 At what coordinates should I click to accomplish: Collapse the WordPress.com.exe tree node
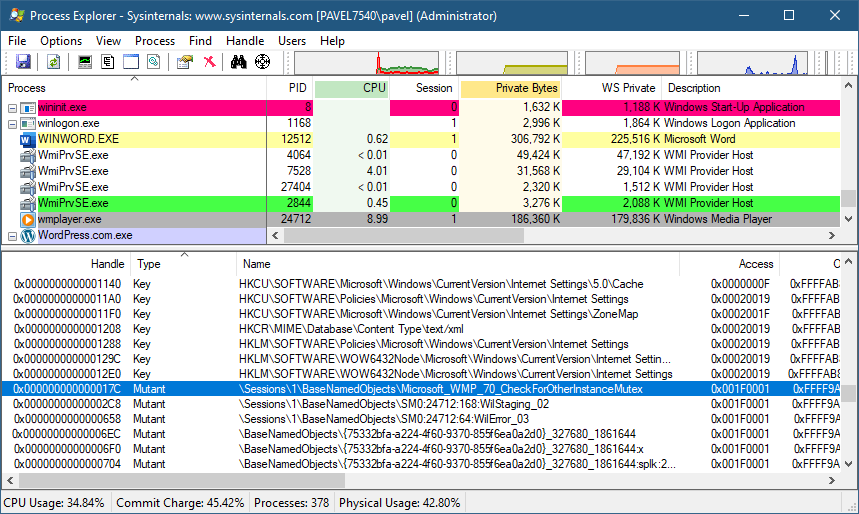coord(12,237)
